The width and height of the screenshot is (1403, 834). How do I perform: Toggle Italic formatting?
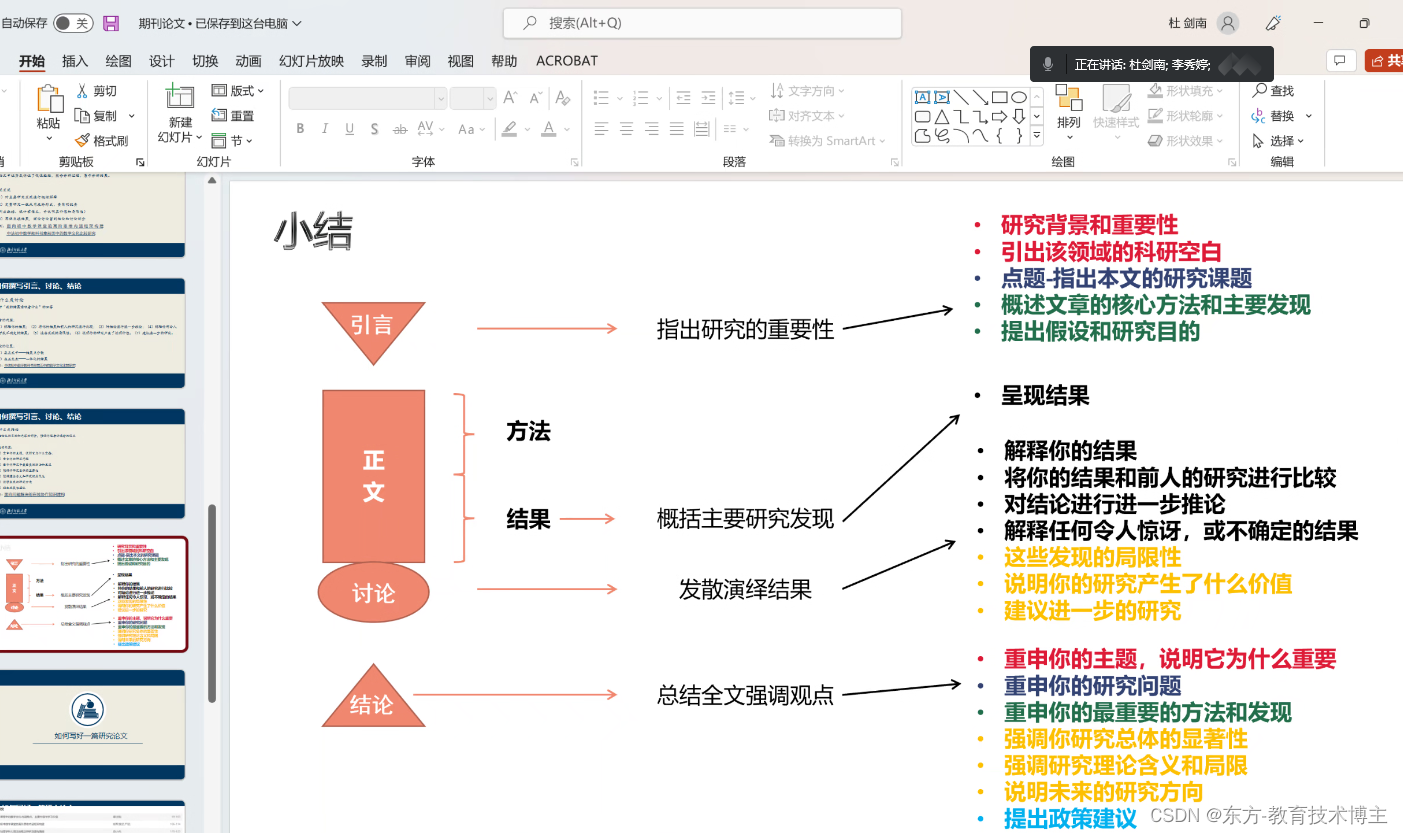(324, 129)
